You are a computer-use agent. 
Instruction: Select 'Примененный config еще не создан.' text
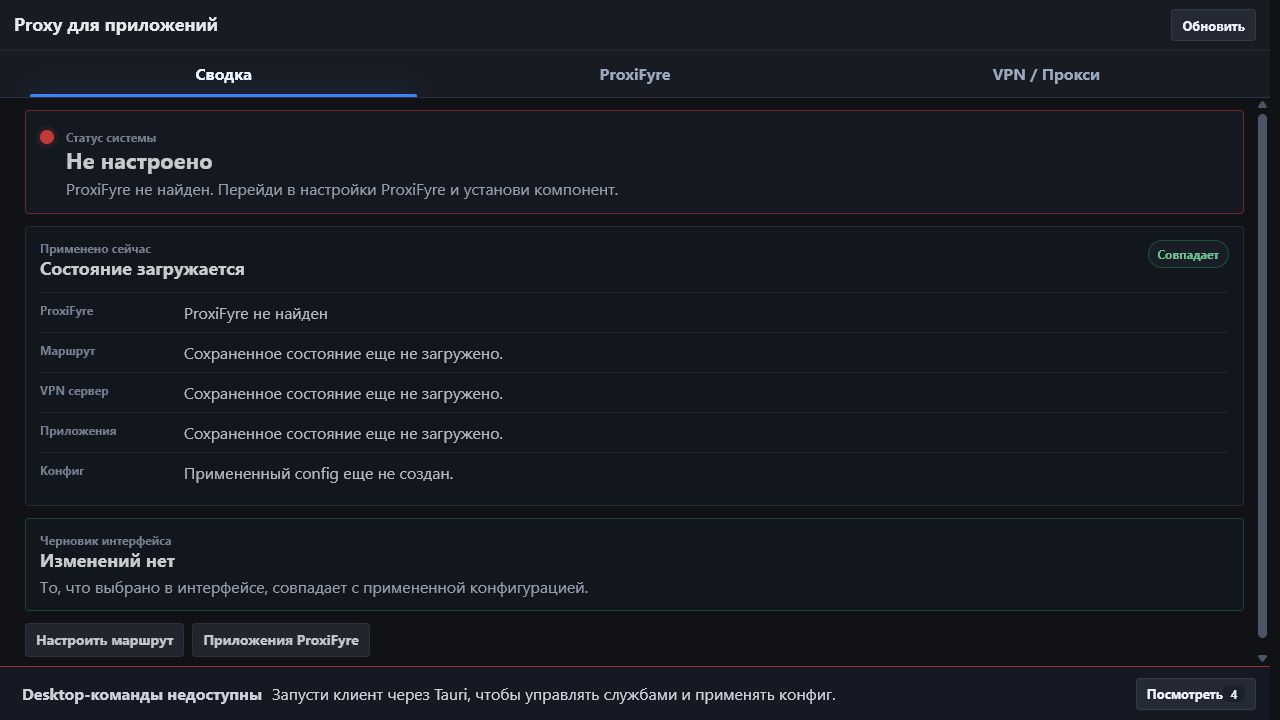click(x=319, y=474)
